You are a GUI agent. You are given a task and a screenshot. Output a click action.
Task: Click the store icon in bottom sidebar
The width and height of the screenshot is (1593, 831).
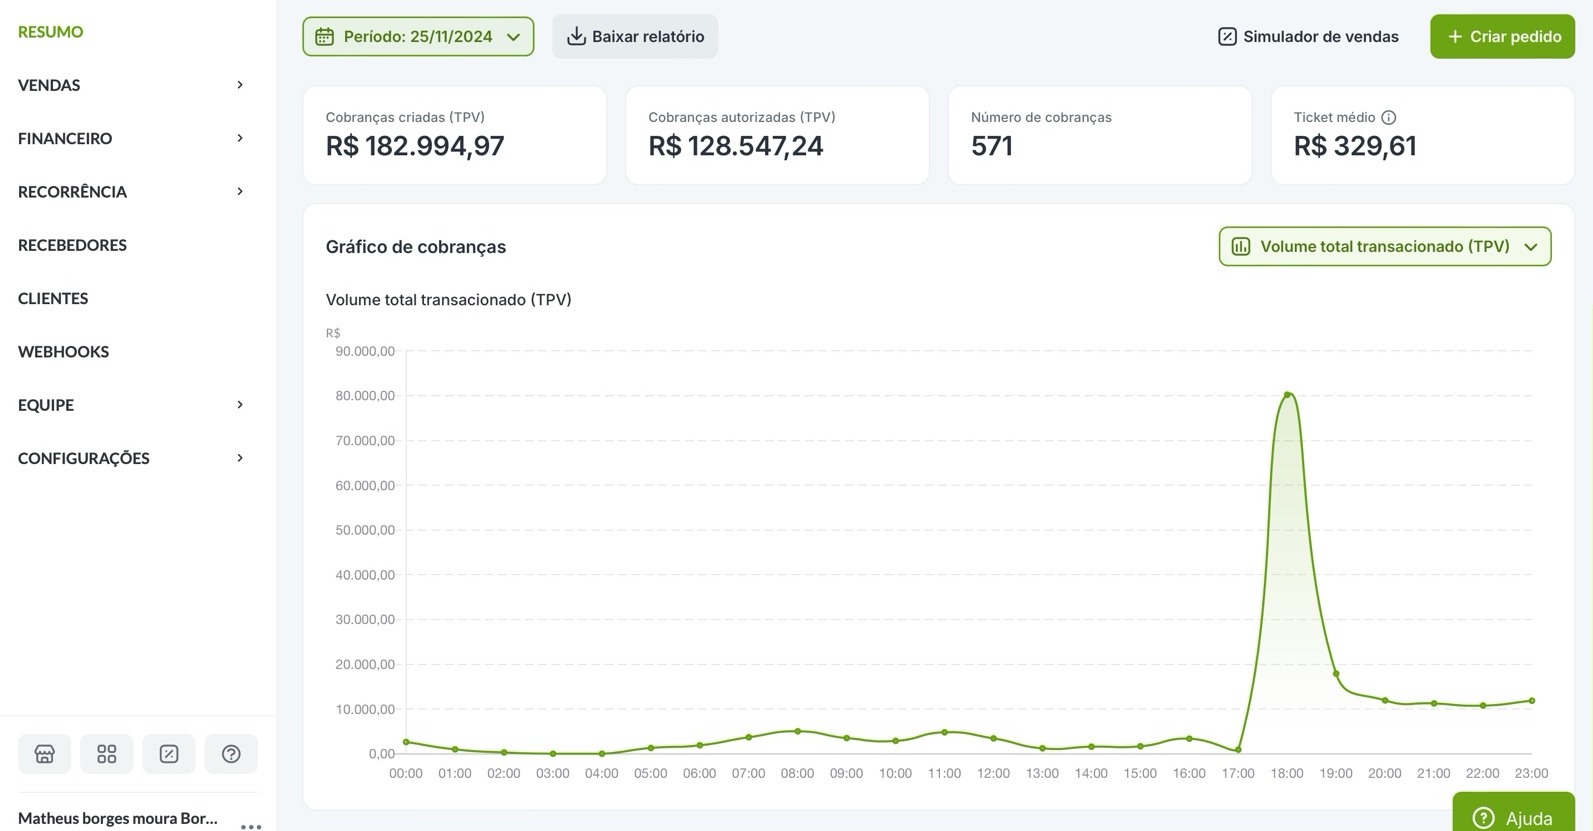tap(44, 754)
